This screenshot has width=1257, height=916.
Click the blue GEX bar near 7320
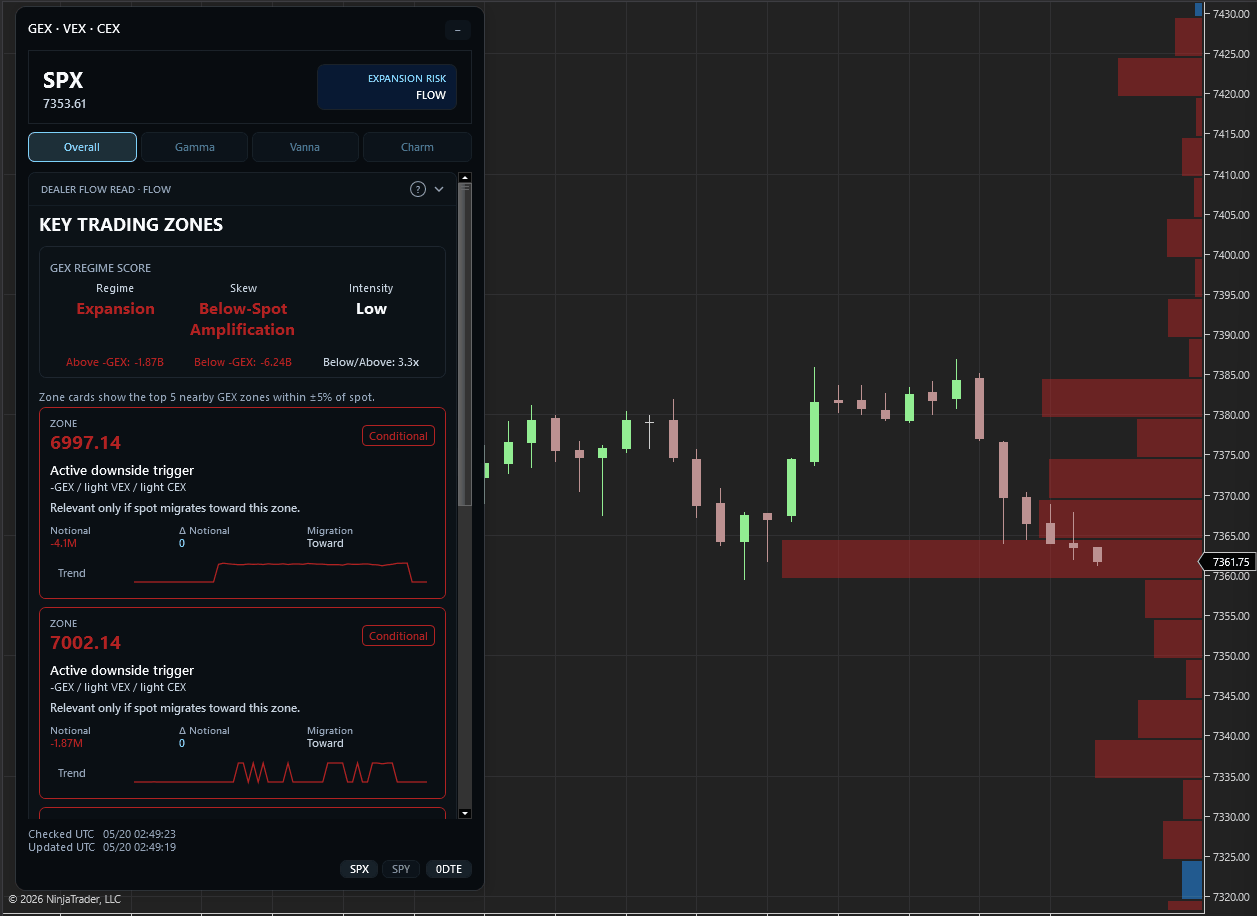1191,880
